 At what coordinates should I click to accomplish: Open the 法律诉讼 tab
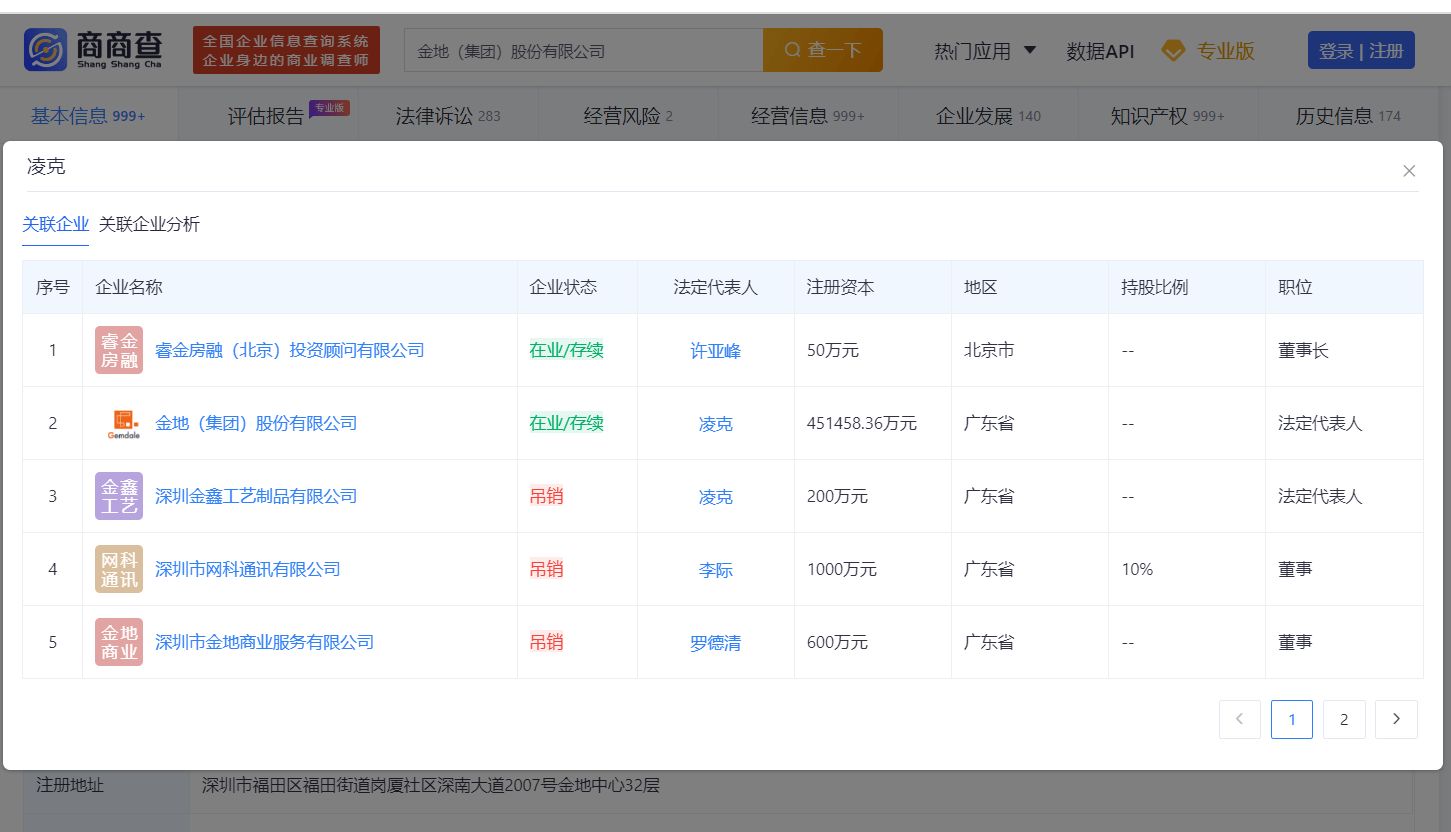pyautogui.click(x=448, y=116)
